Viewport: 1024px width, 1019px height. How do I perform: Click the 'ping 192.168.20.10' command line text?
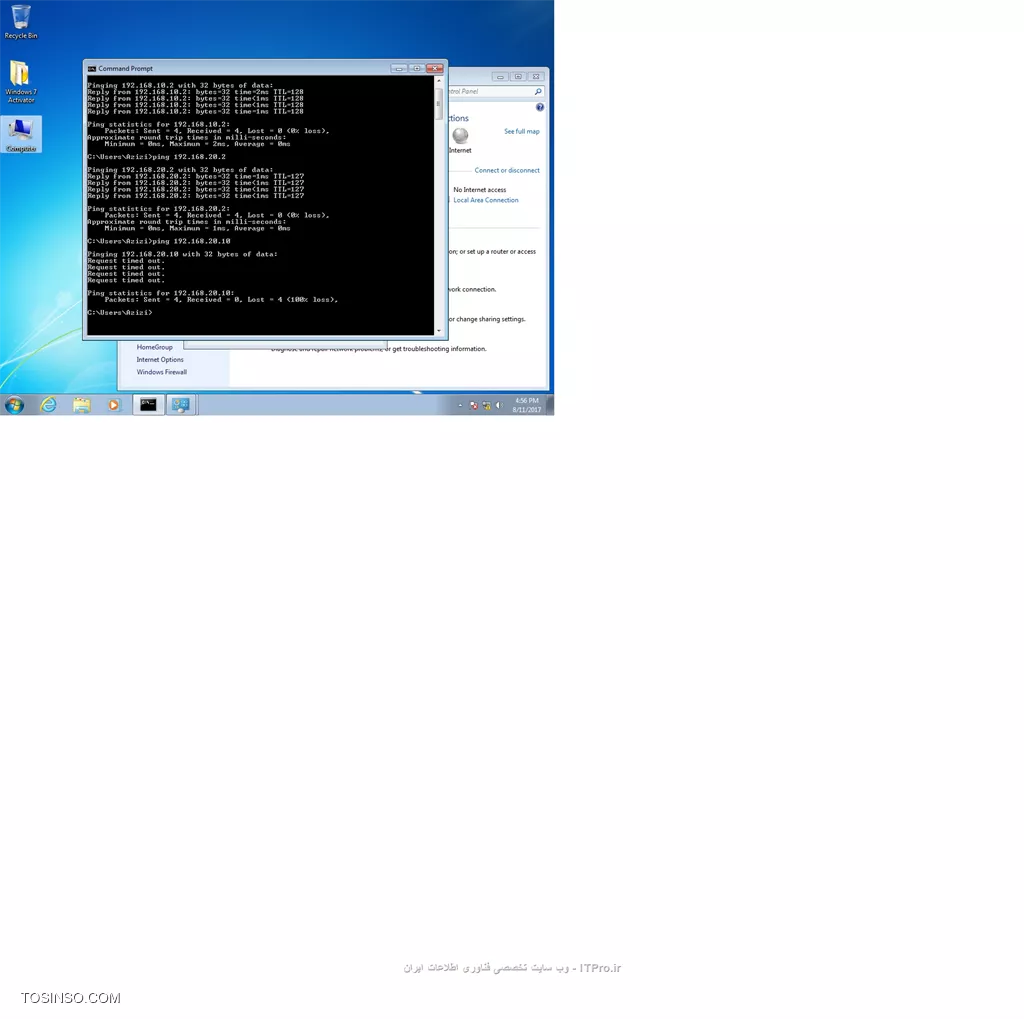point(191,241)
